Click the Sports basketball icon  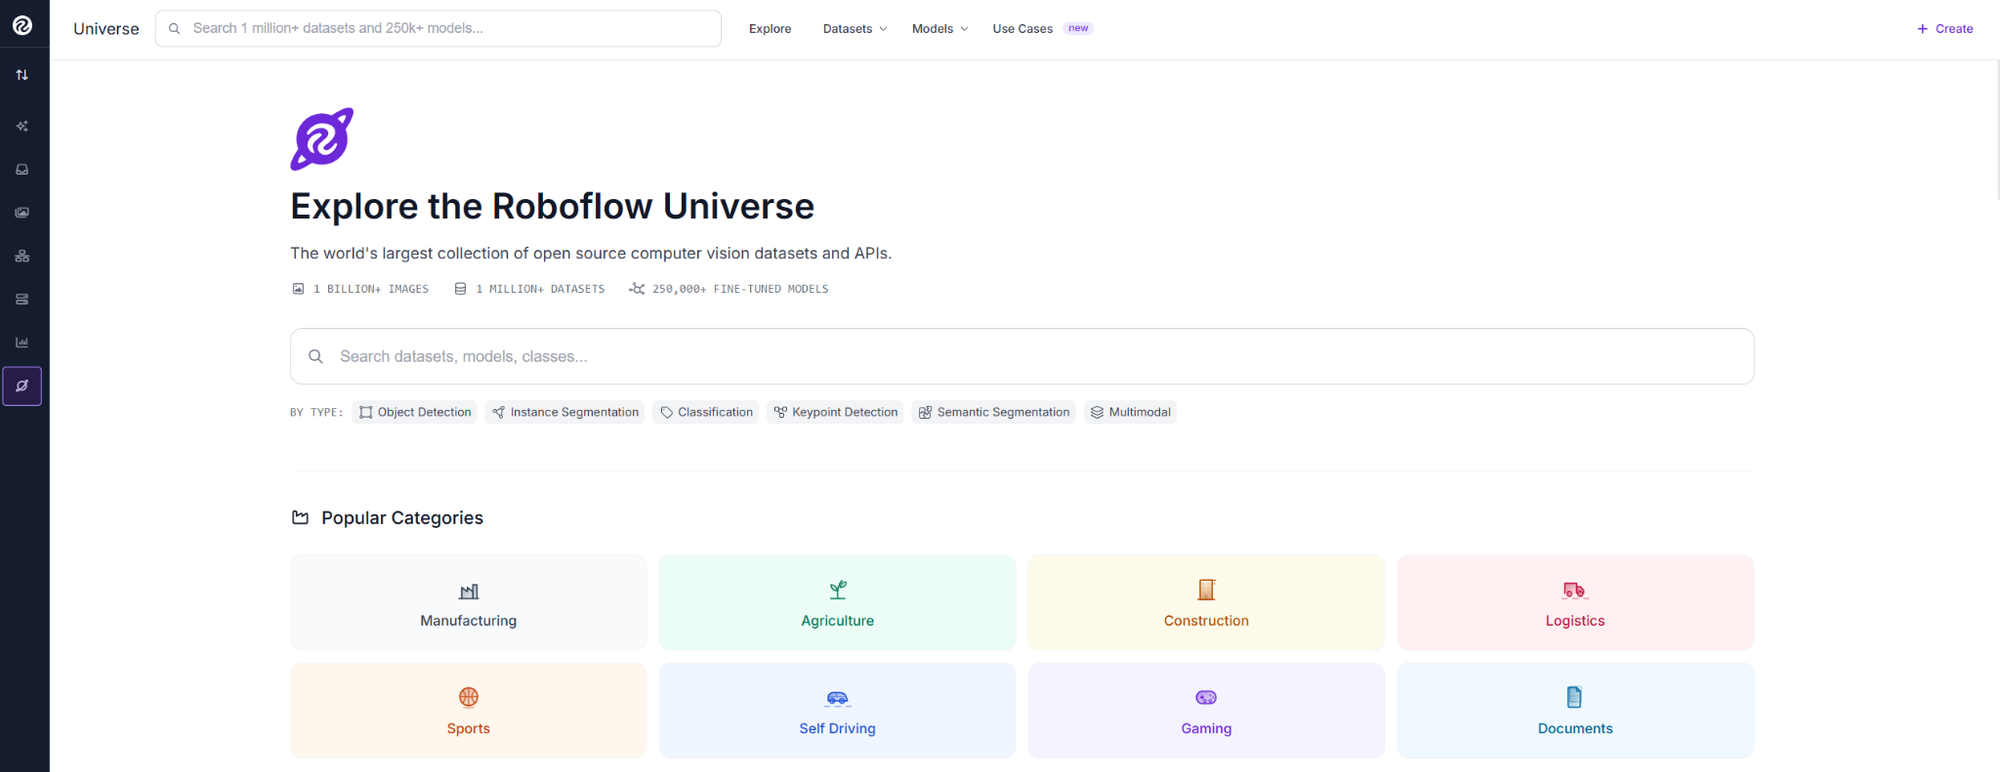[x=469, y=697]
